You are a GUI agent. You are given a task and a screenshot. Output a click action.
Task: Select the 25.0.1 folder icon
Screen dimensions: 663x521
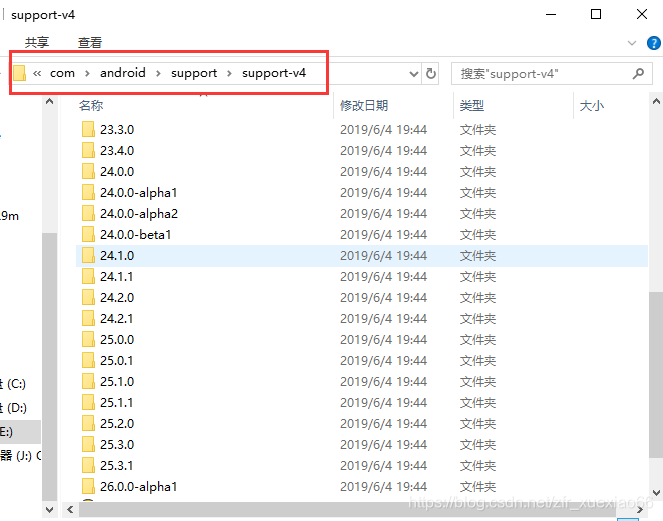(88, 360)
